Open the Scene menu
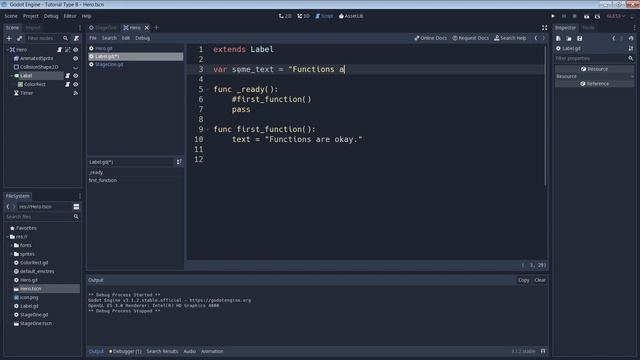The height and width of the screenshot is (360, 640). tap(11, 16)
